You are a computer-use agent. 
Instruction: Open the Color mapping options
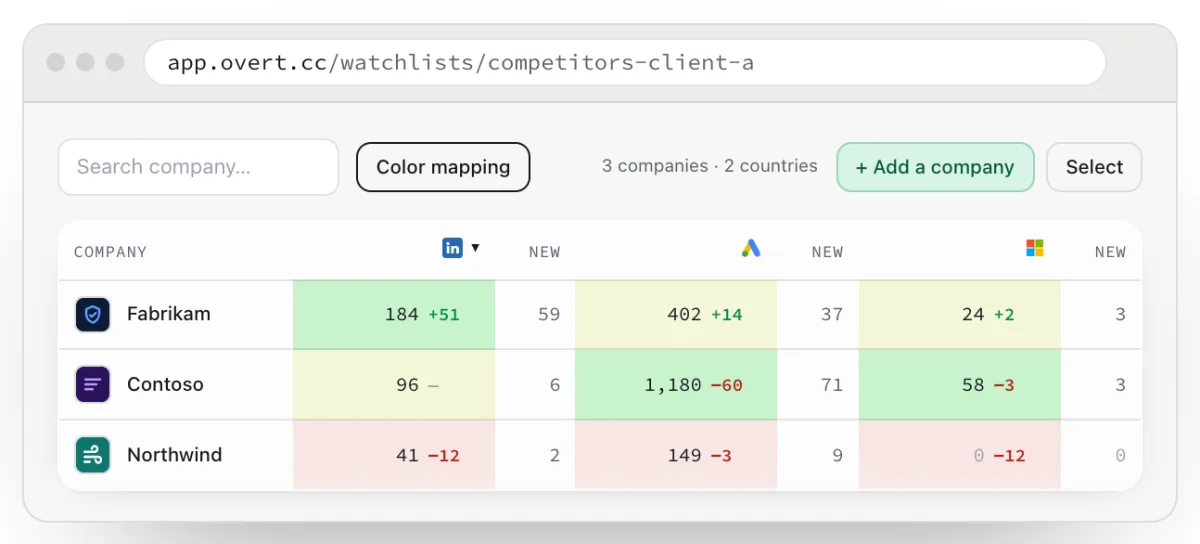(x=443, y=167)
